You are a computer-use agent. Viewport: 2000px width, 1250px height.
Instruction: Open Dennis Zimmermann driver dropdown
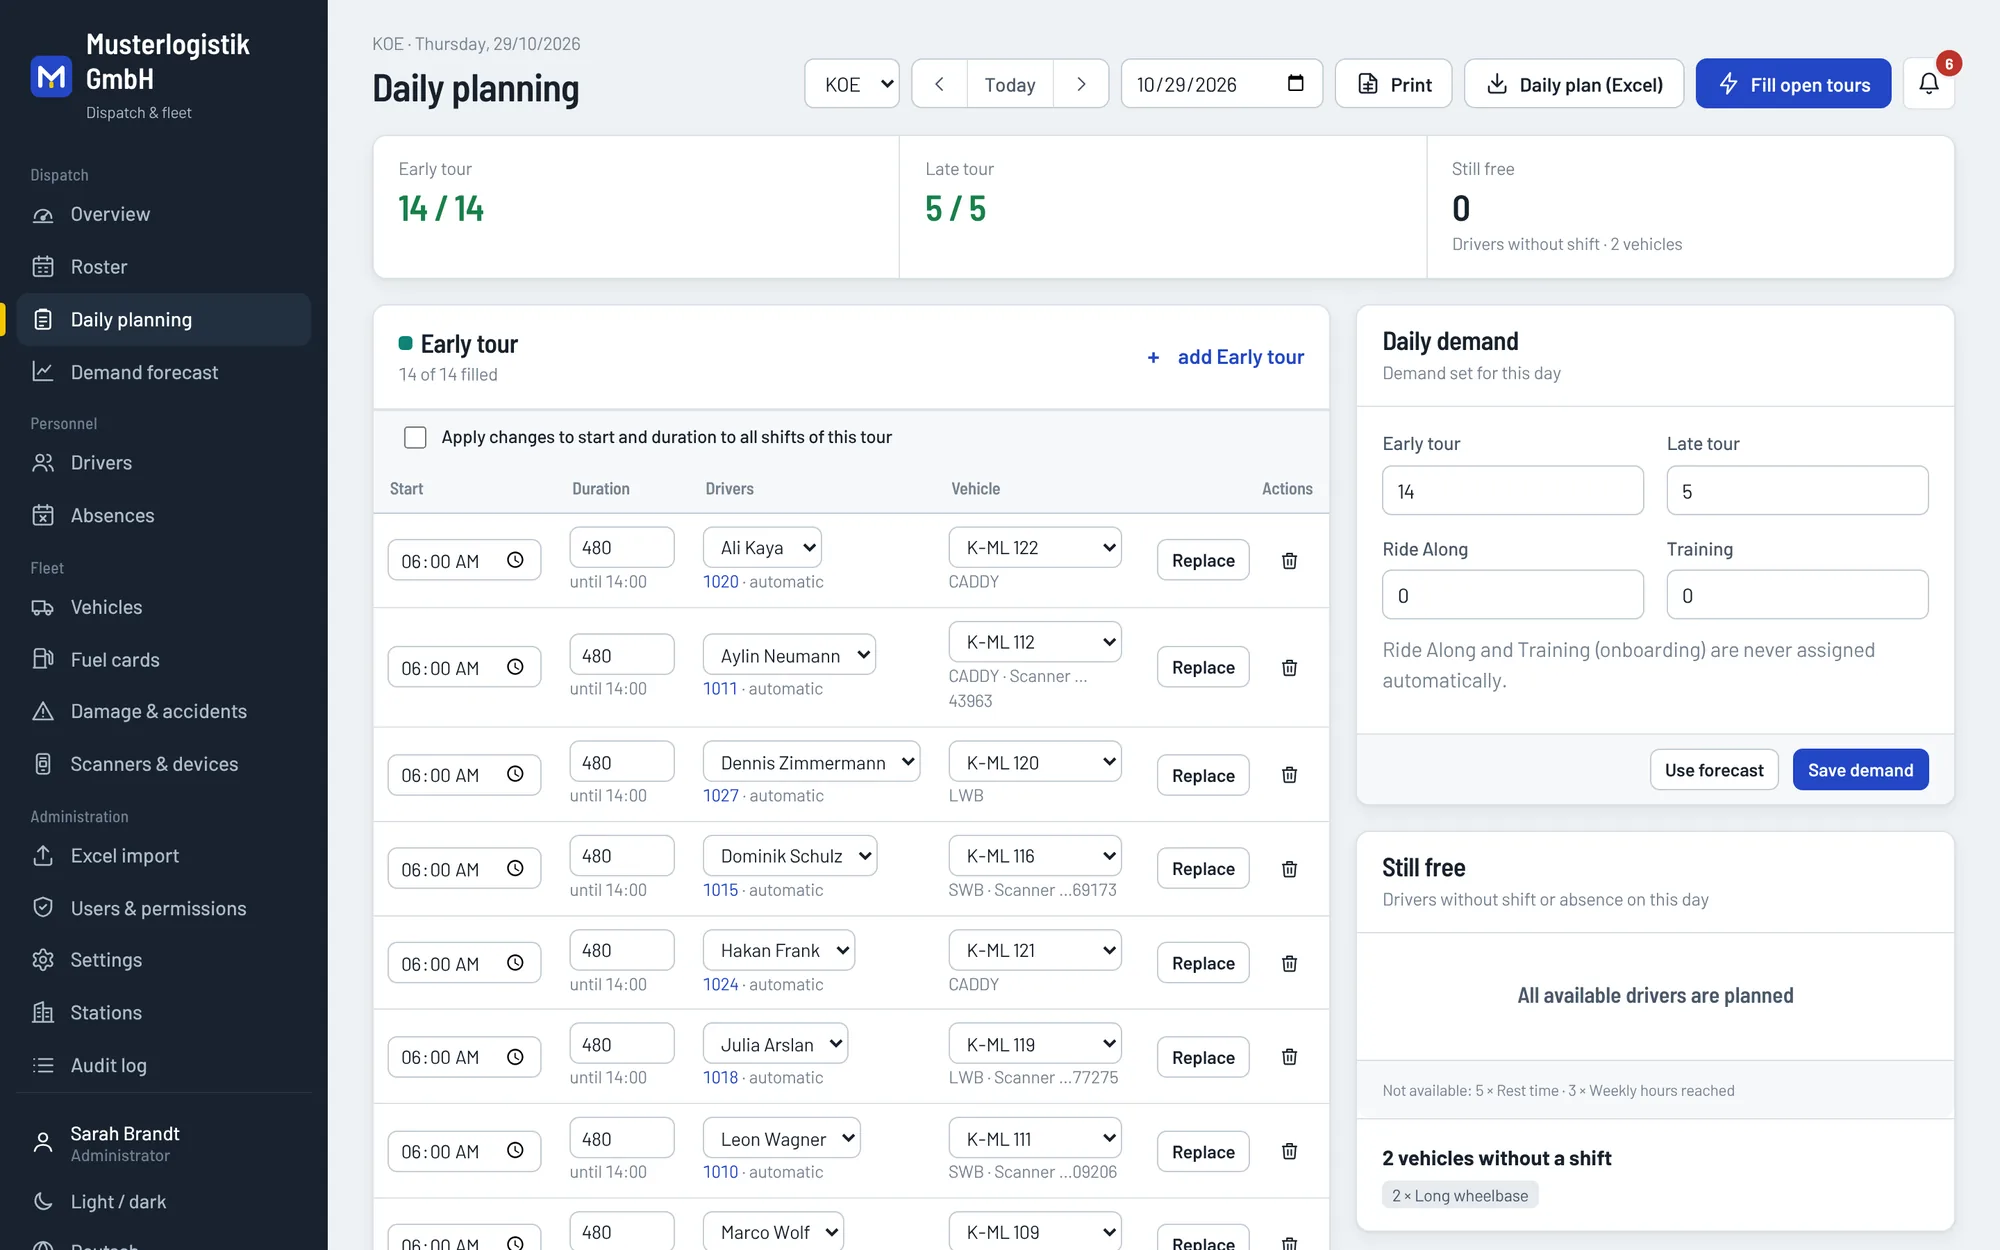pos(811,762)
